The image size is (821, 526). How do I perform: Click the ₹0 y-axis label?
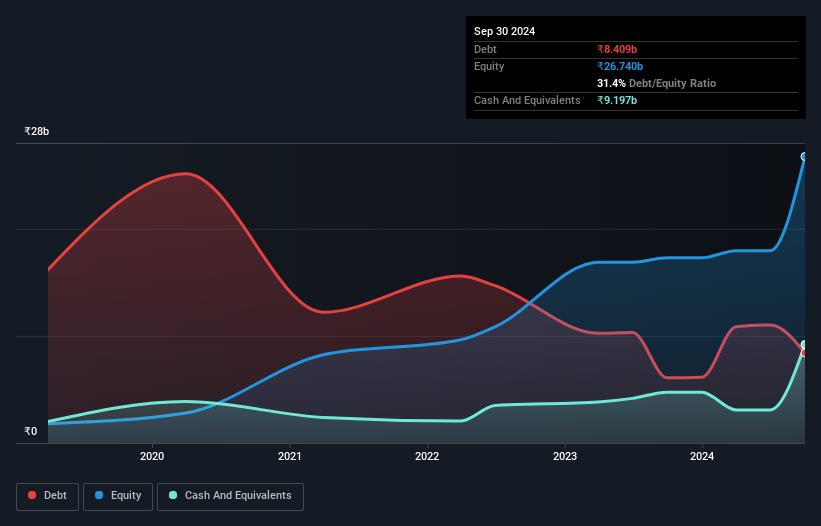click(31, 431)
